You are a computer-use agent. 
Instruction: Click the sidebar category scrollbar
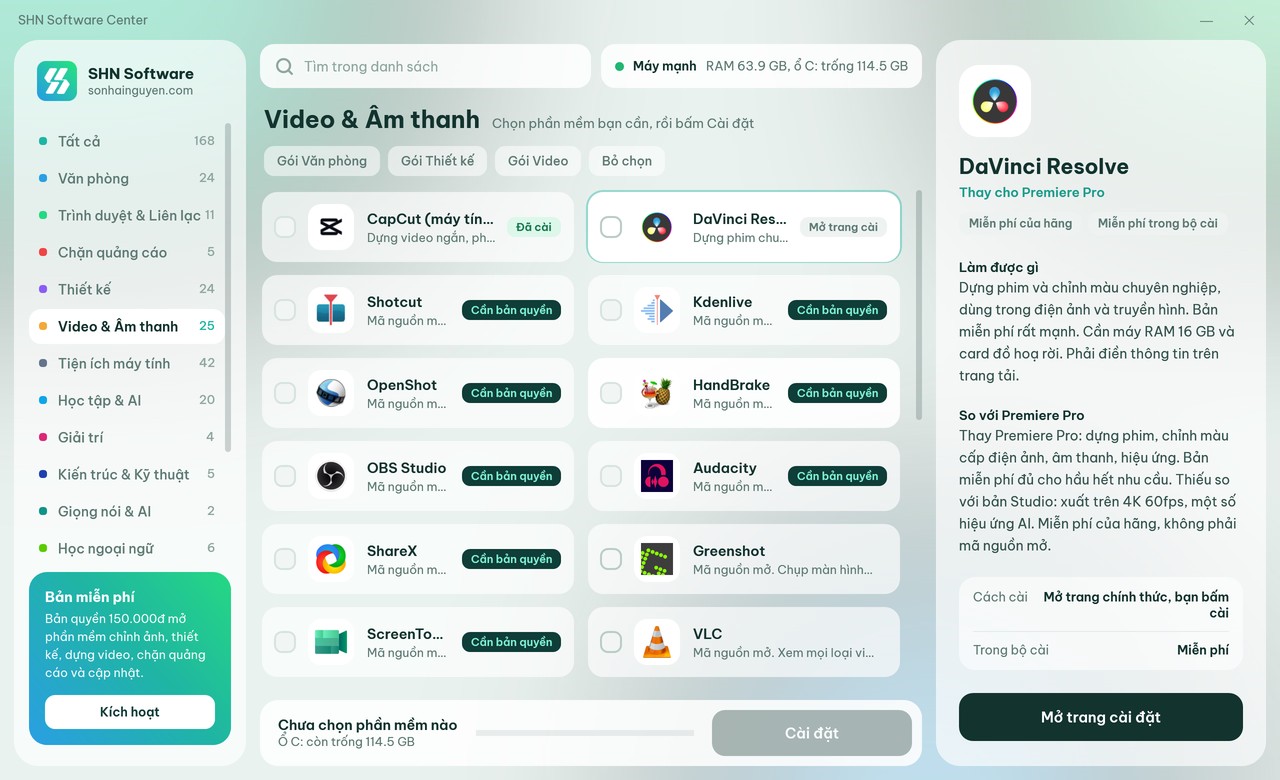coord(228,288)
